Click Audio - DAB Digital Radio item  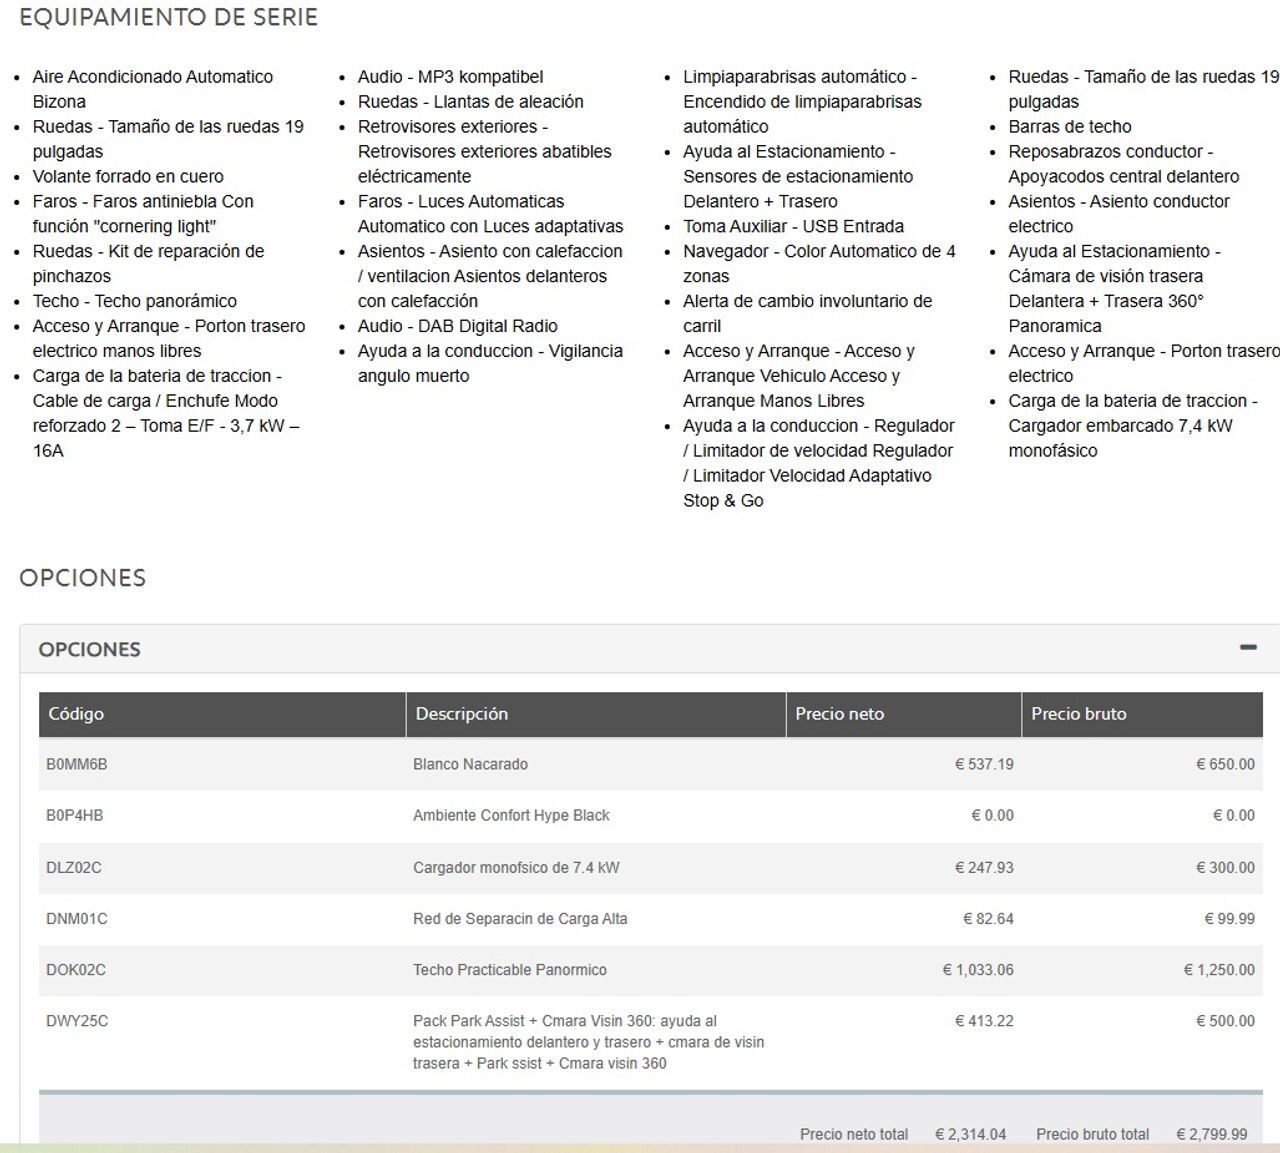(458, 327)
